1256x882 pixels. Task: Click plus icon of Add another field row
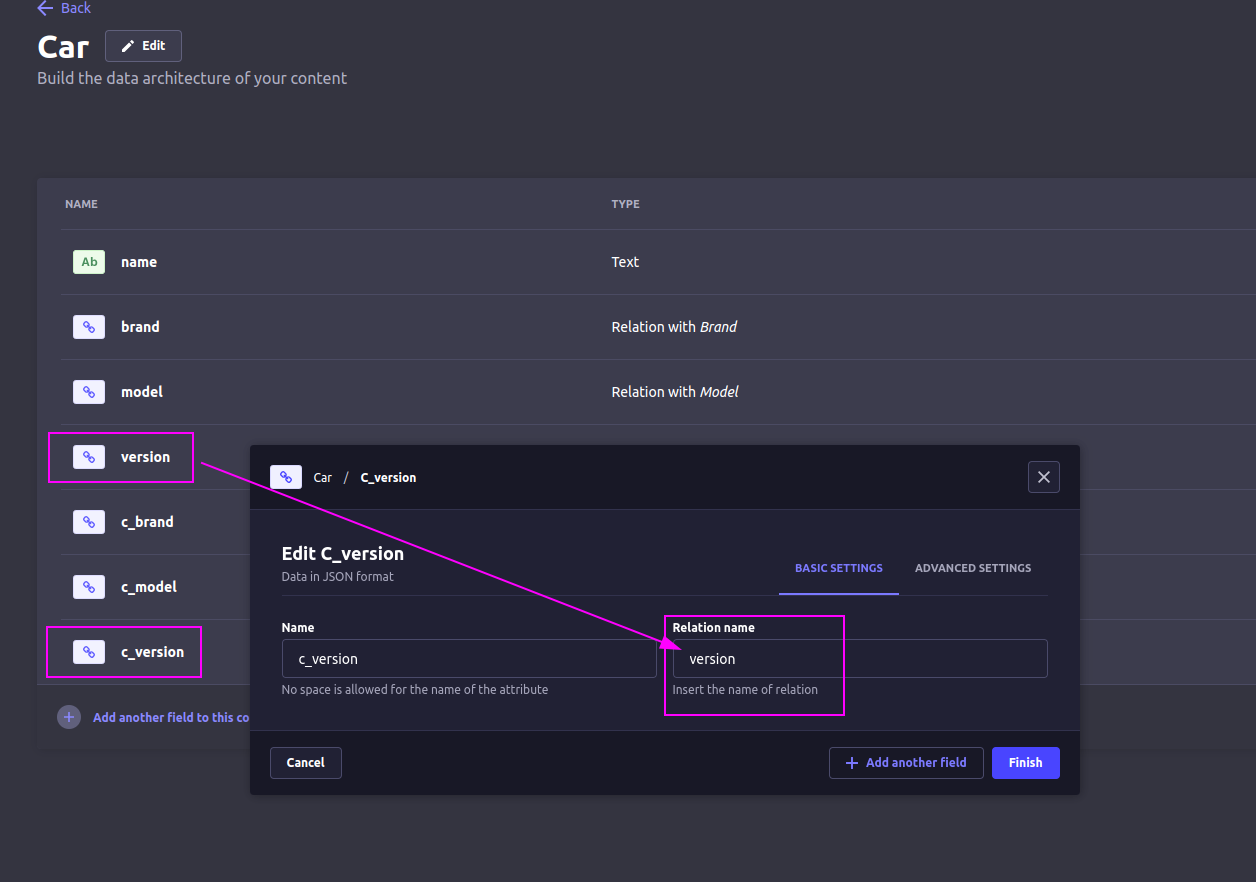click(x=69, y=717)
